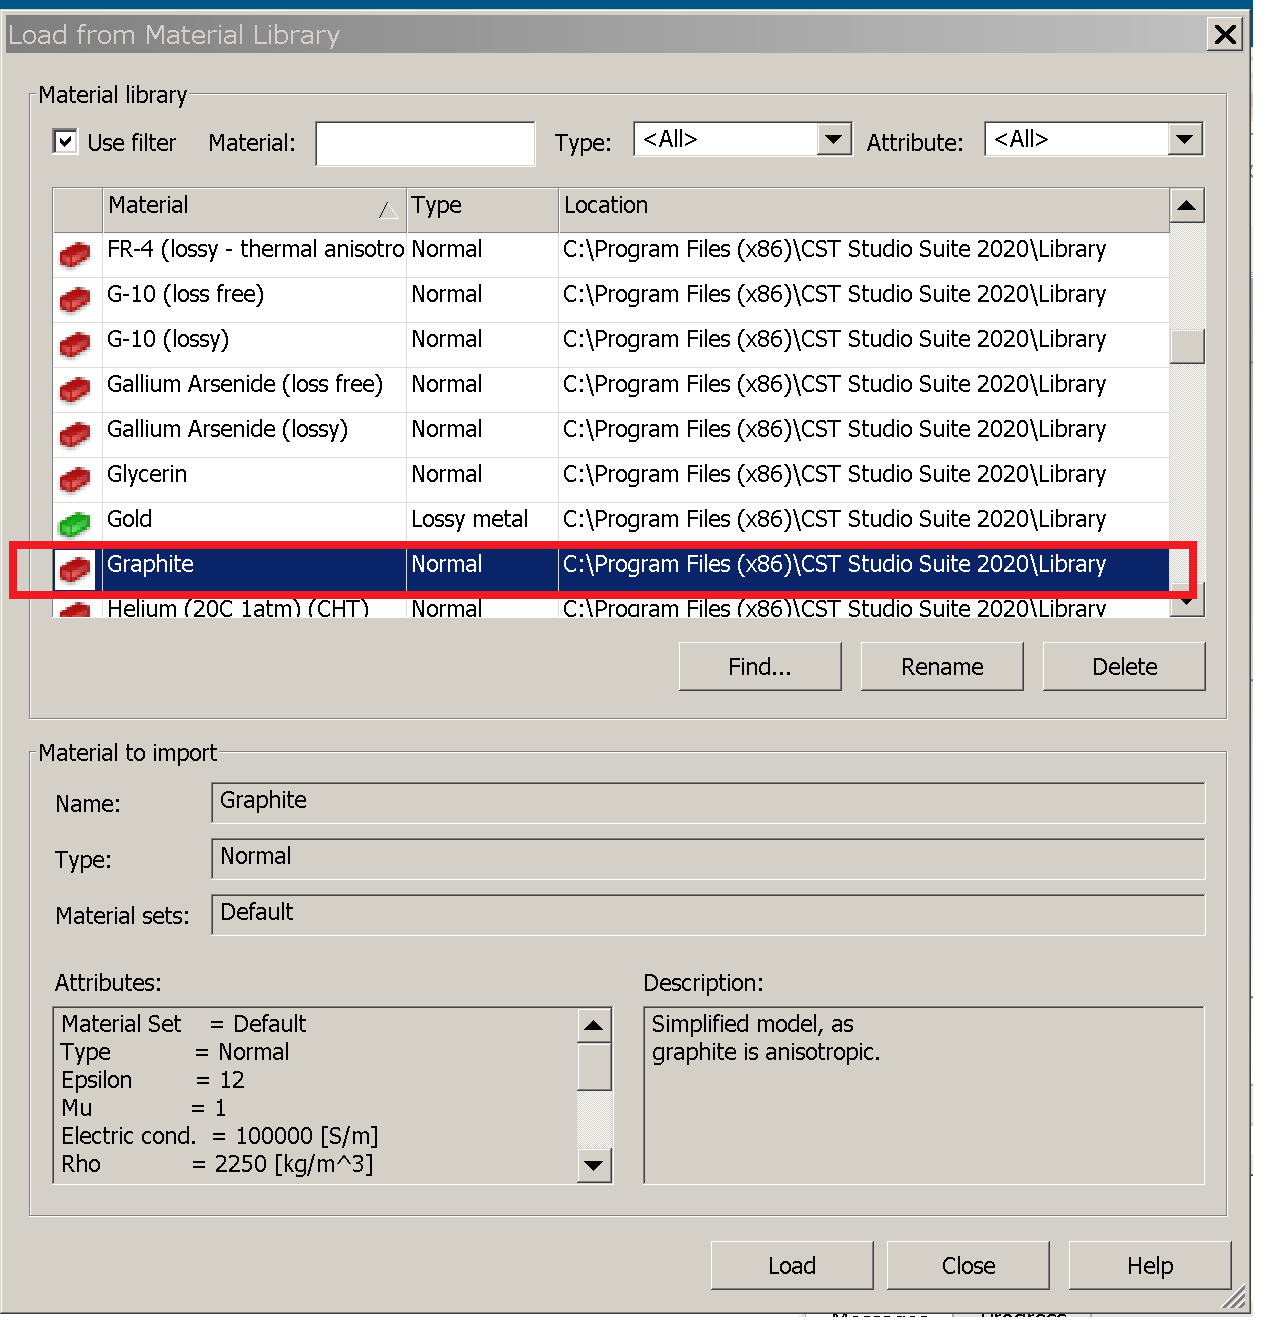The height and width of the screenshot is (1336, 1272).
Task: Click the icon beside the FR-4 lossy thermal entry
Action: point(75,255)
